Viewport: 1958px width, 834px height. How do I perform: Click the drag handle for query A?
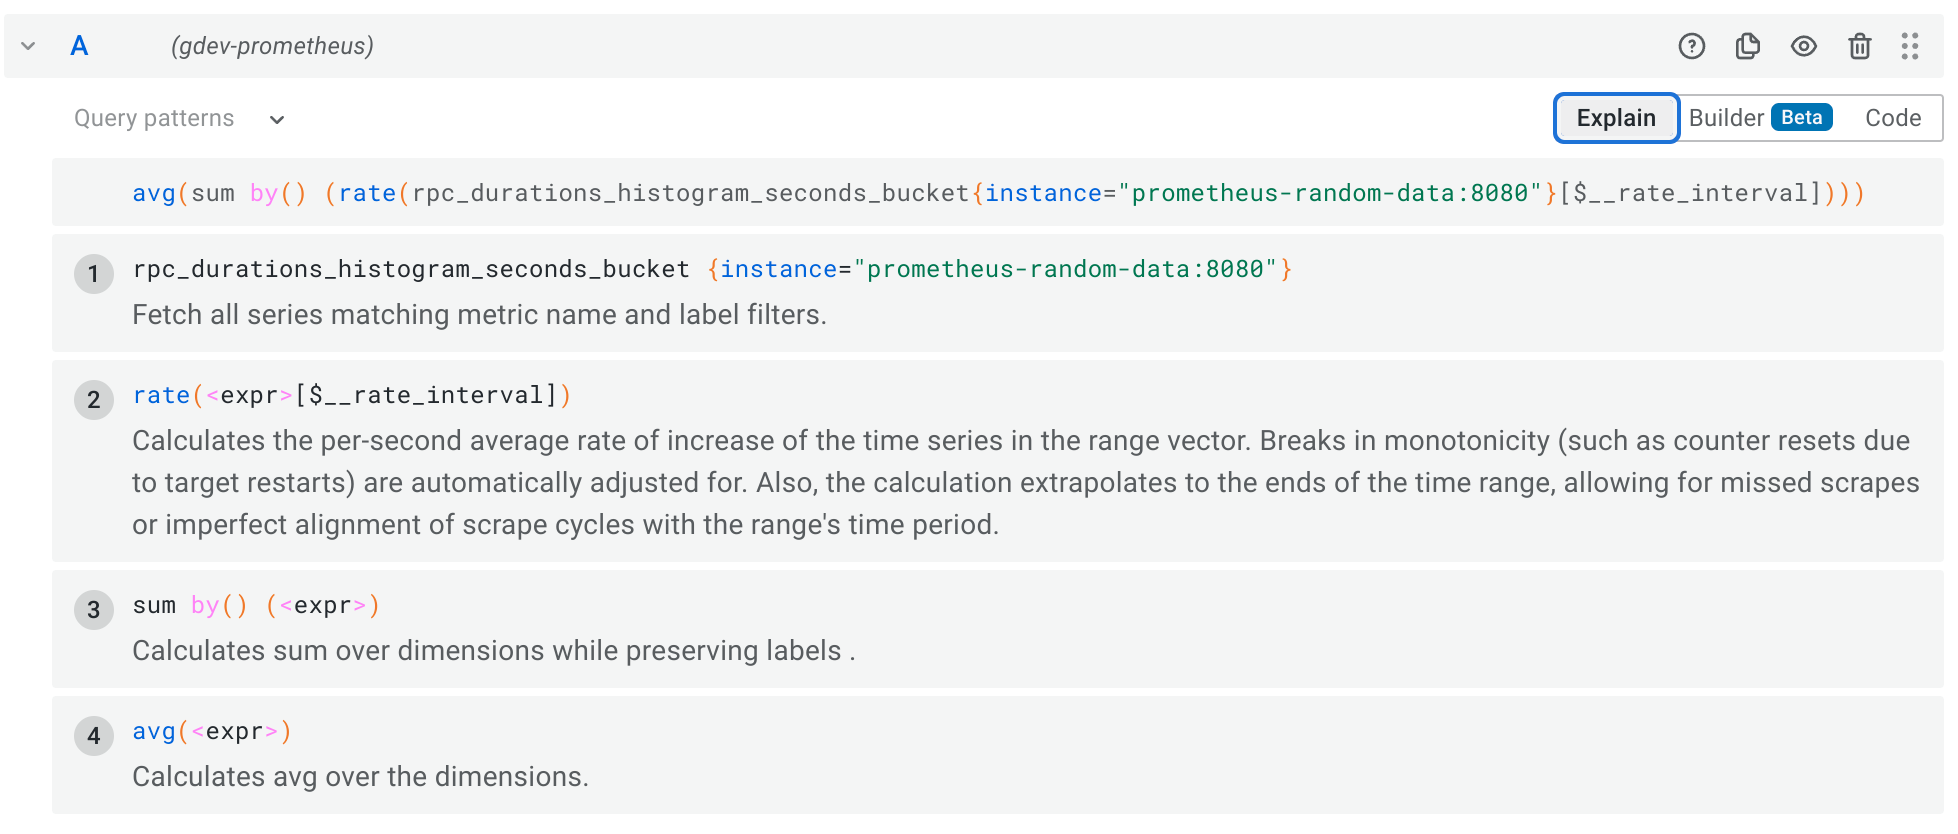(1909, 46)
